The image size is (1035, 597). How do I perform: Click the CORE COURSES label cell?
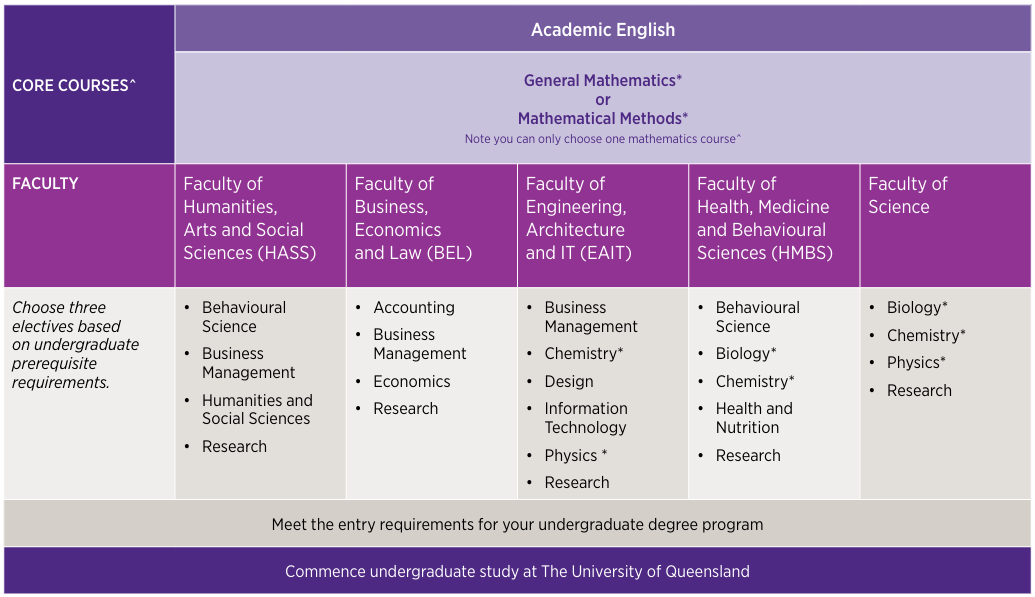pos(89,85)
